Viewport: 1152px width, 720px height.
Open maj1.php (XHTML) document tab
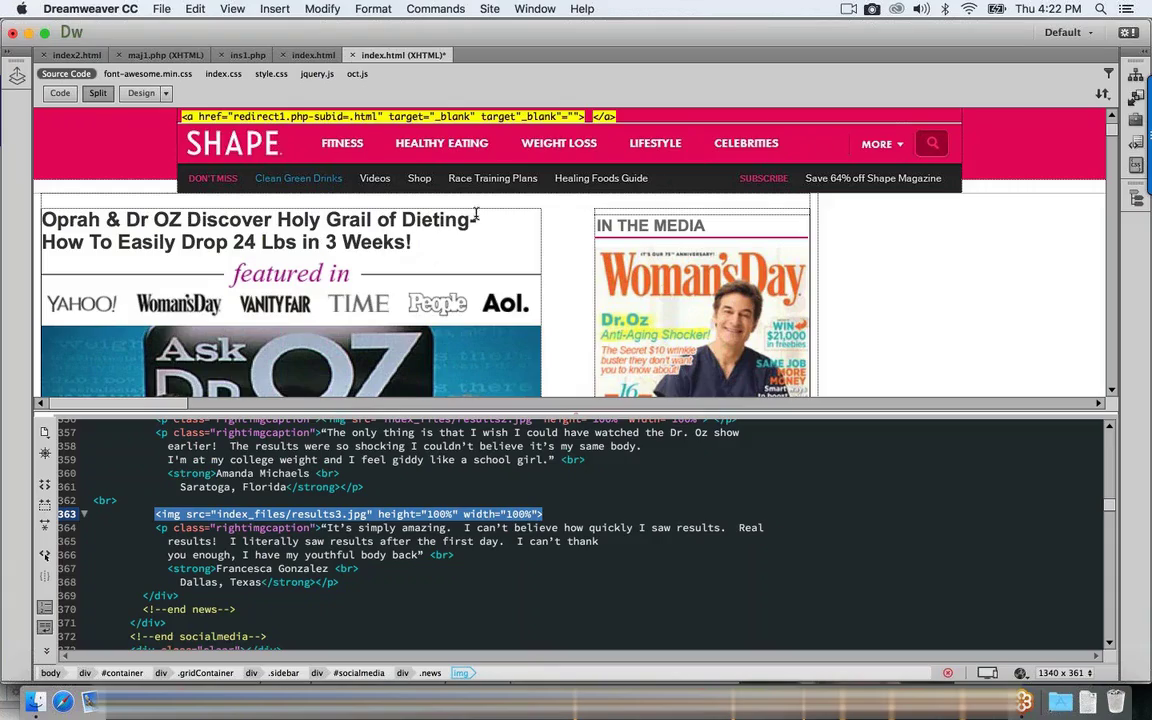tap(166, 55)
